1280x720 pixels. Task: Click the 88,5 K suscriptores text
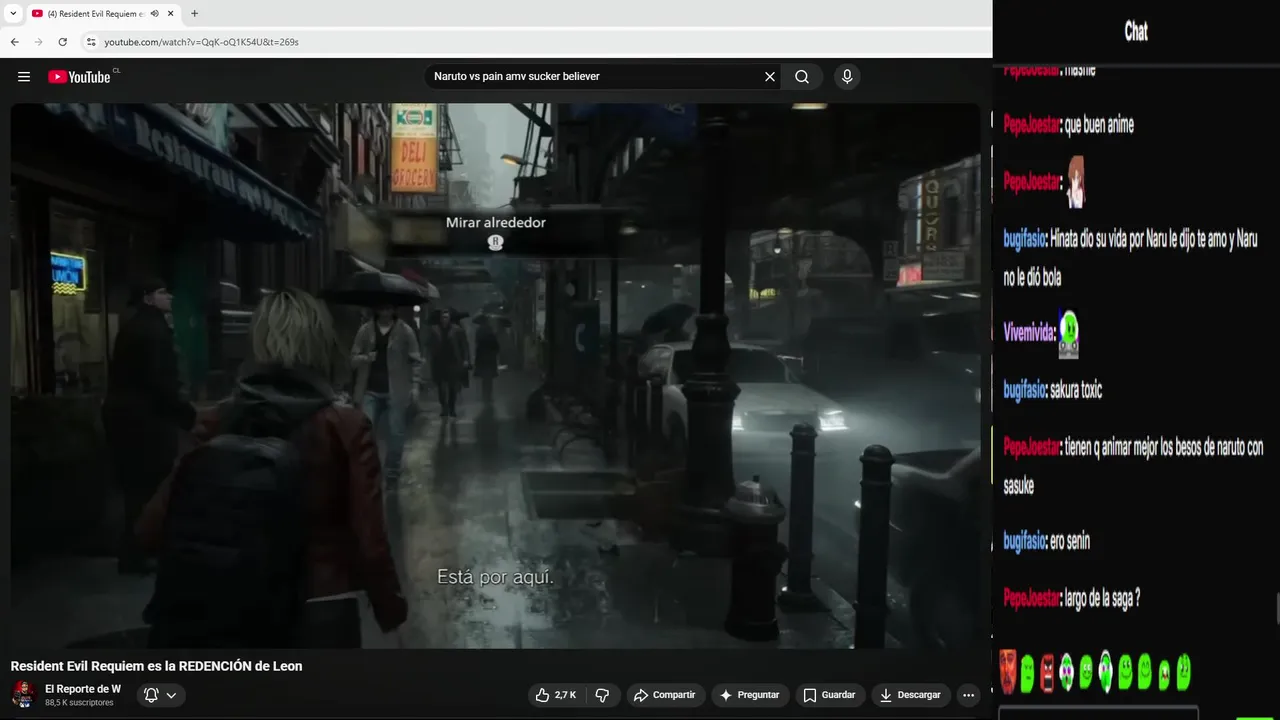(79, 703)
